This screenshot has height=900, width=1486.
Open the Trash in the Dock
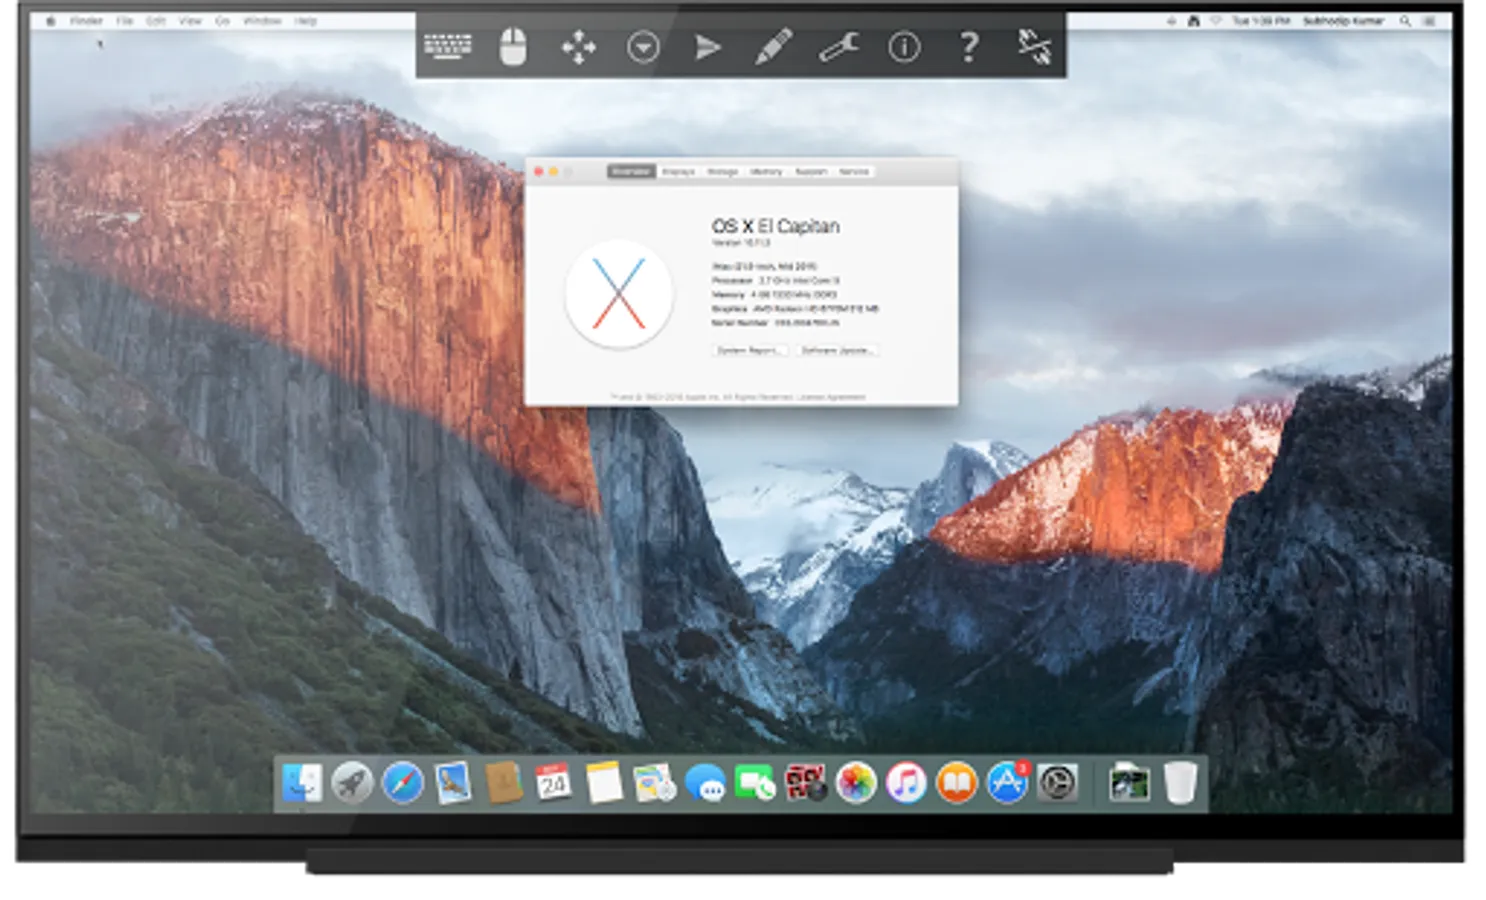[x=1180, y=783]
